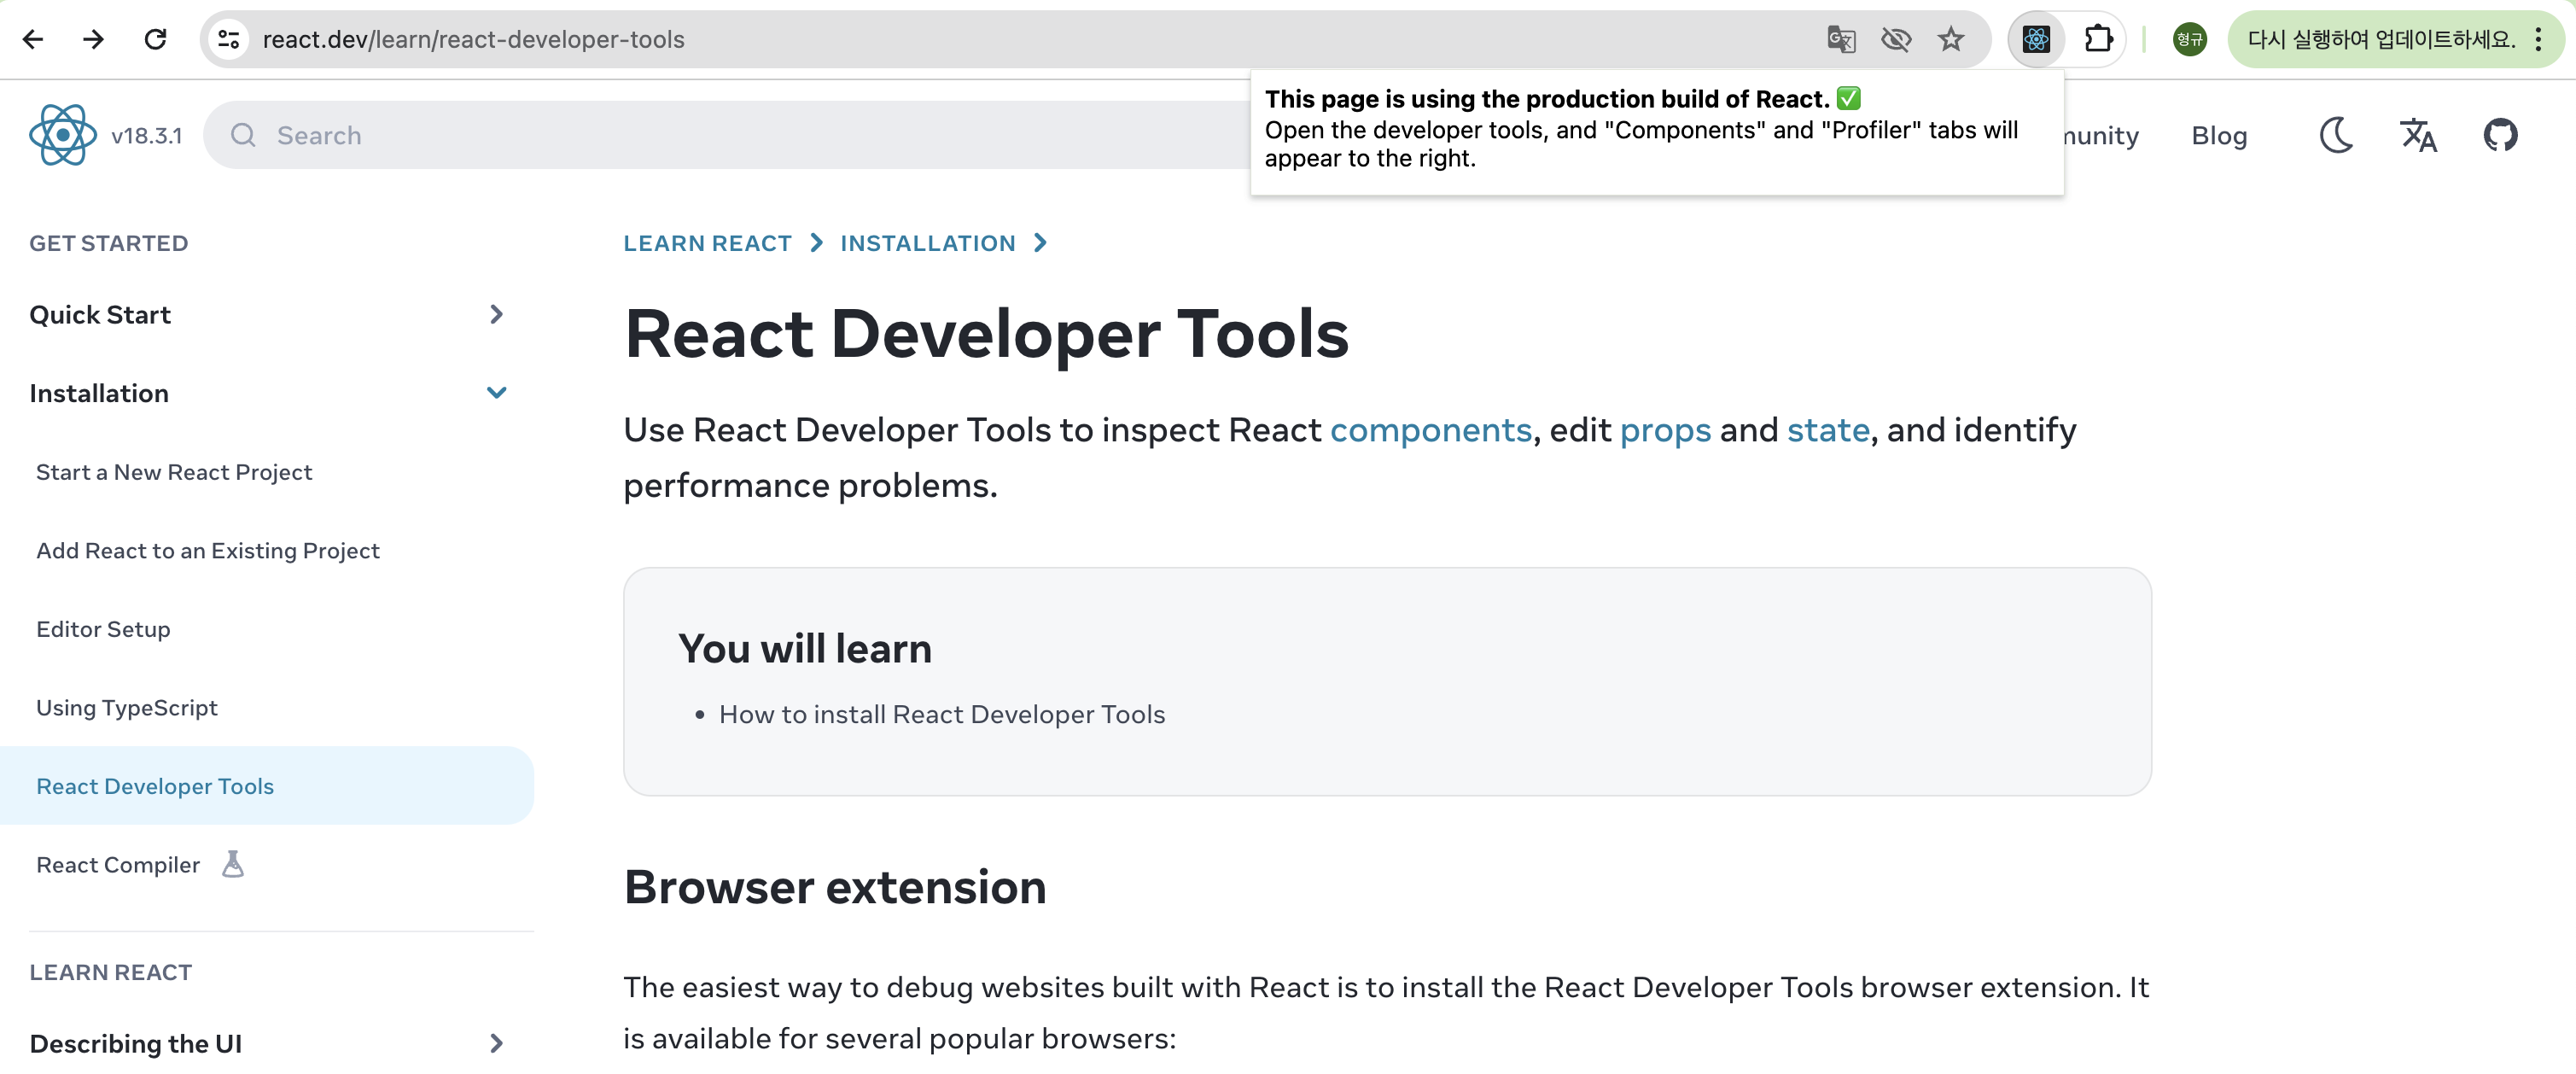Click the LEARN REACT sidebar section label
Image resolution: width=2576 pixels, height=1074 pixels.
[x=111, y=972]
